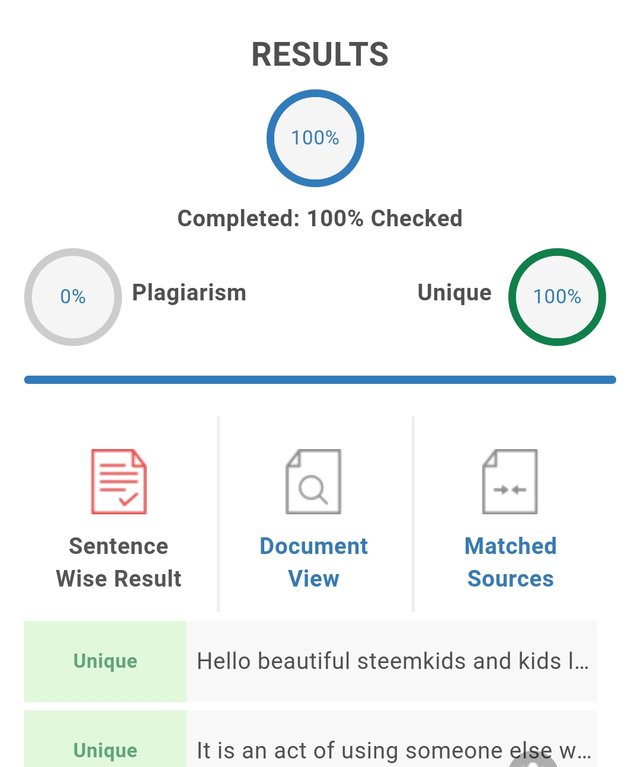Click the blue 100% completed circle

pos(315,138)
